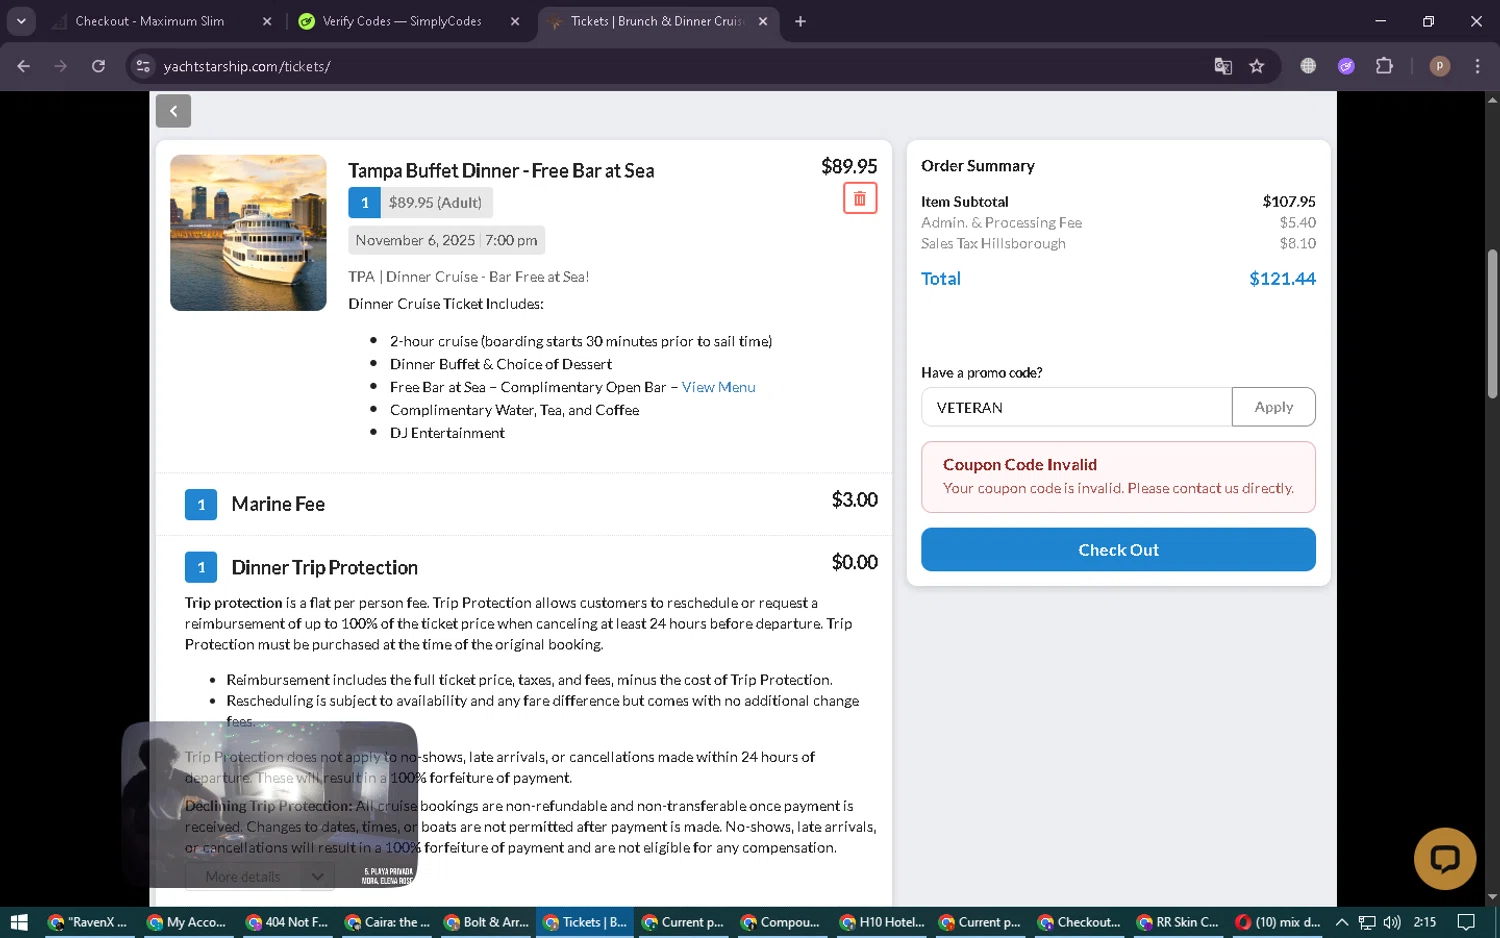Image resolution: width=1500 pixels, height=938 pixels.
Task: Click the Item Subtotal $107.95 value
Action: [1289, 201]
